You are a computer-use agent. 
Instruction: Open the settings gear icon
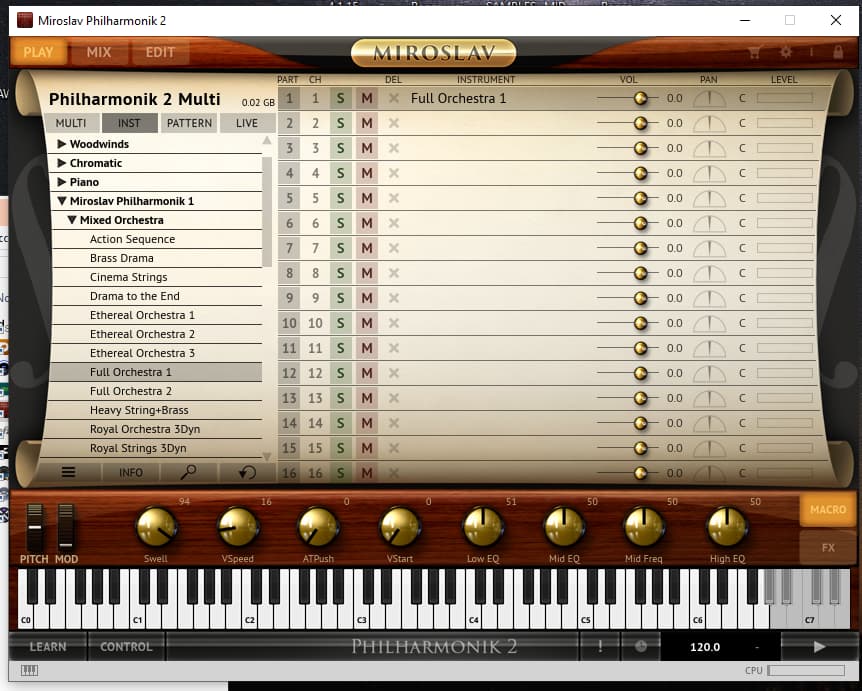pyautogui.click(x=786, y=52)
